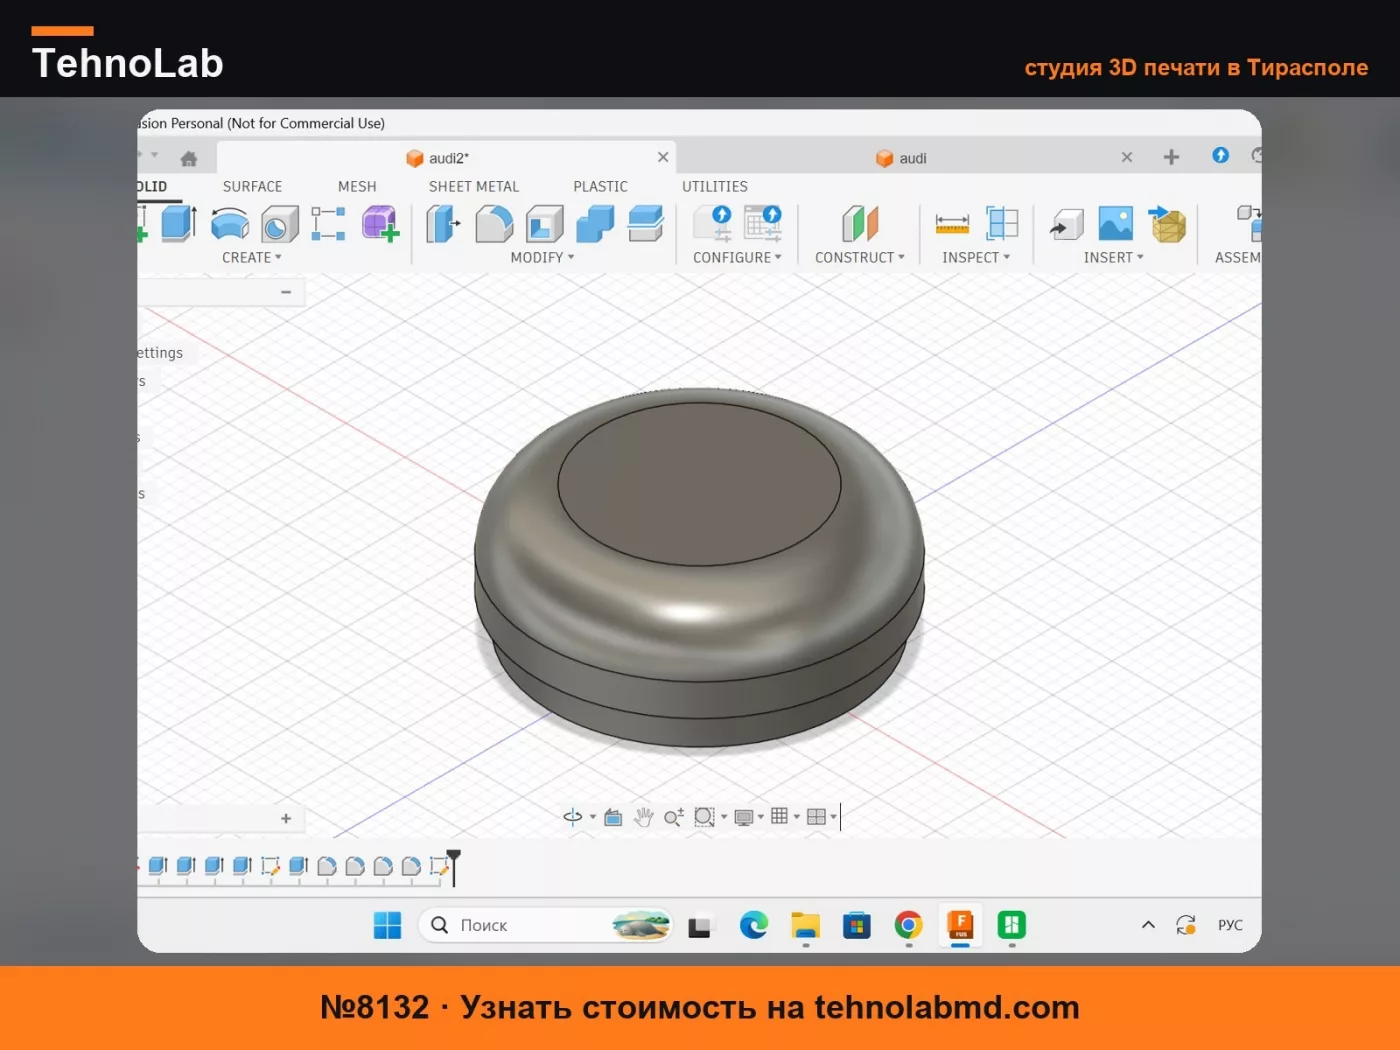Viewport: 1400px width, 1050px height.
Task: Collapse the browser panel using minus button
Action: point(286,292)
